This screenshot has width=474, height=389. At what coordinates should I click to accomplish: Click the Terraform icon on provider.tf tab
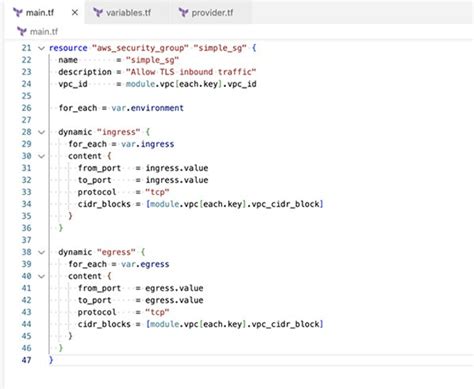(183, 13)
